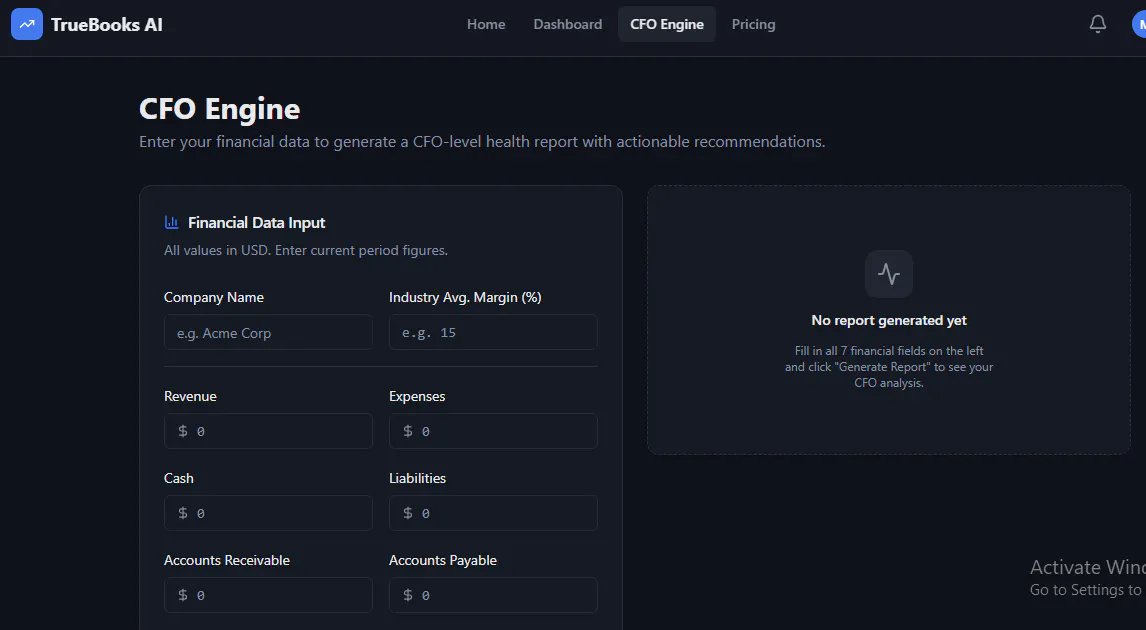Click the Accounts Receivable label
Screen dimensions: 1146x630
(x=227, y=560)
